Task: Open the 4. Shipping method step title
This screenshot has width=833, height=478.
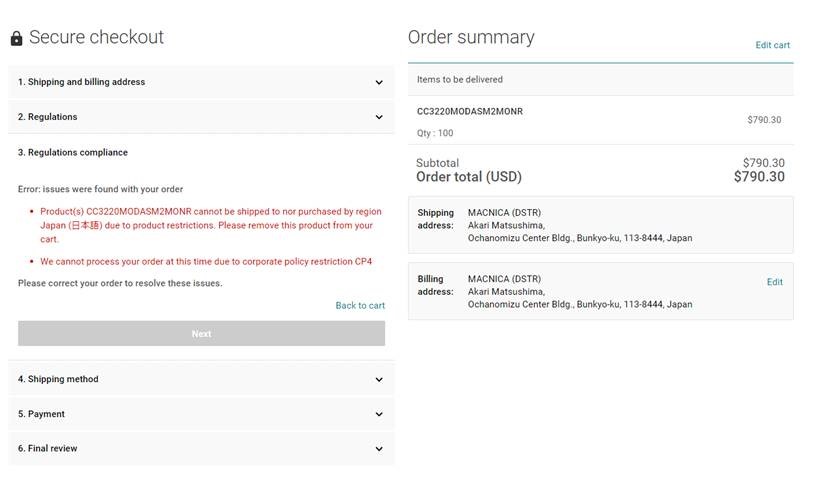Action: click(x=58, y=379)
